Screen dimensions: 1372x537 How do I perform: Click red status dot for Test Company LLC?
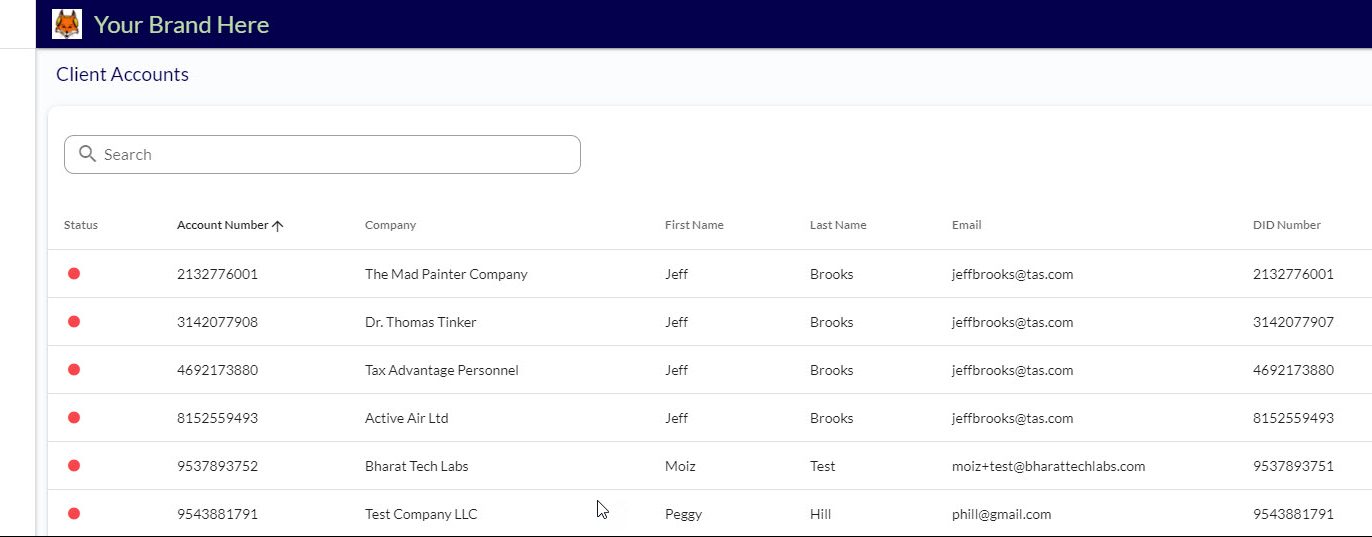point(74,514)
